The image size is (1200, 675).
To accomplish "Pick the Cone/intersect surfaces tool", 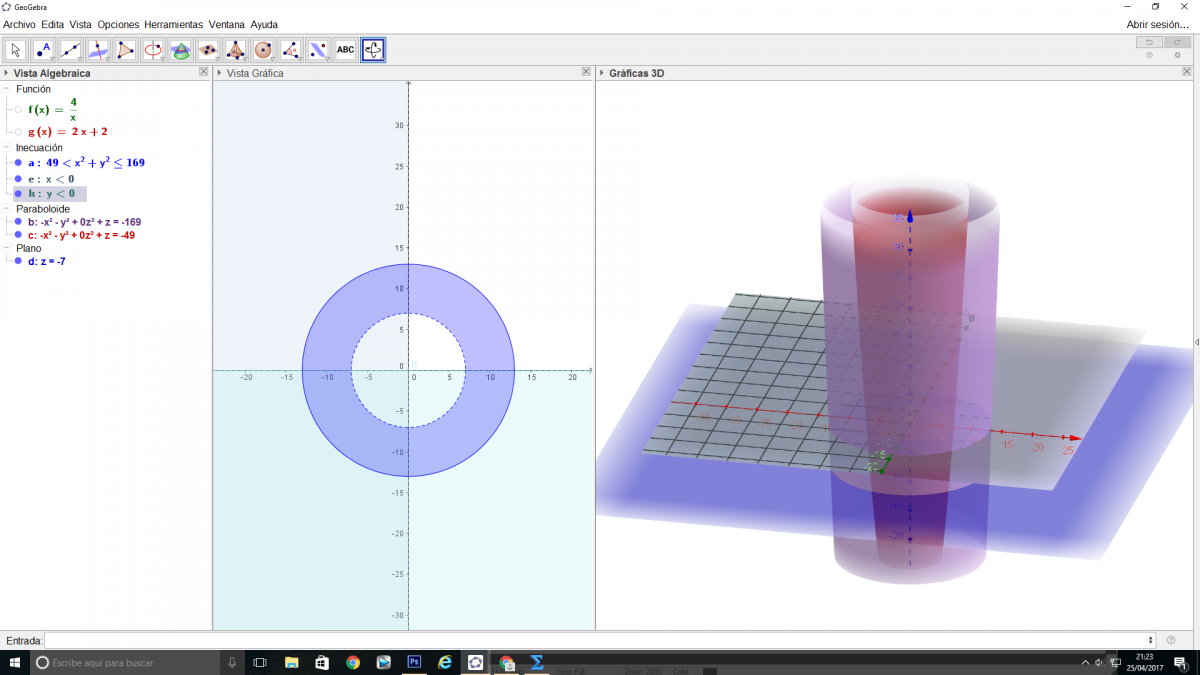I will point(180,49).
